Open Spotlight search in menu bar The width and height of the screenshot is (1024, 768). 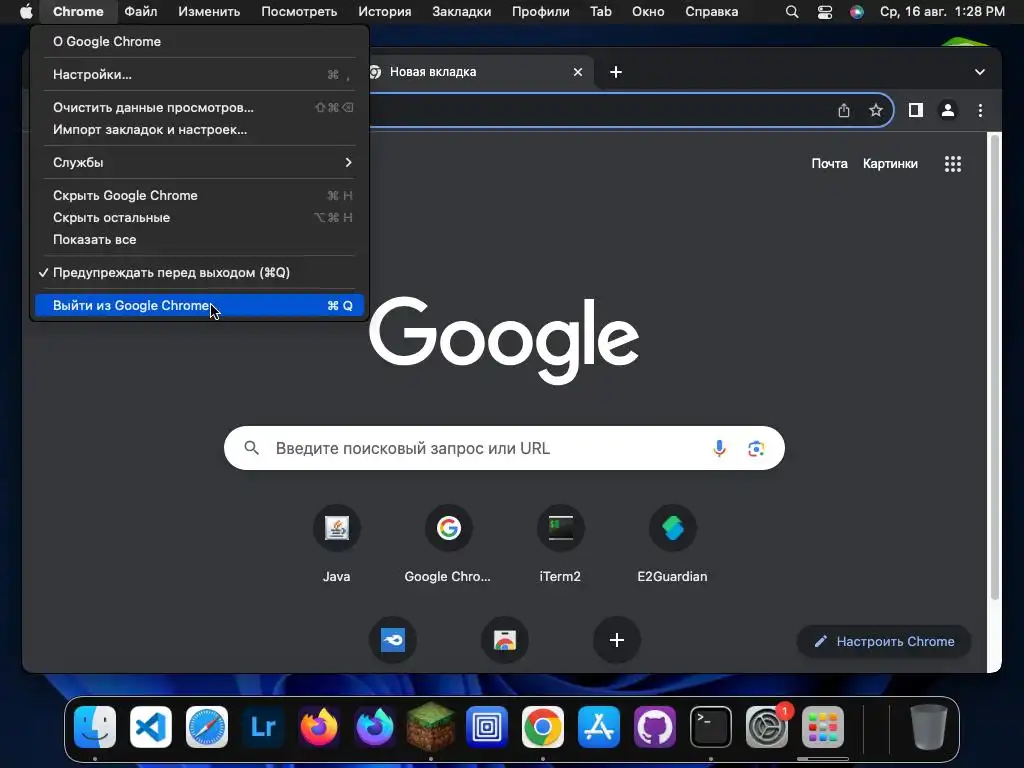pos(792,12)
